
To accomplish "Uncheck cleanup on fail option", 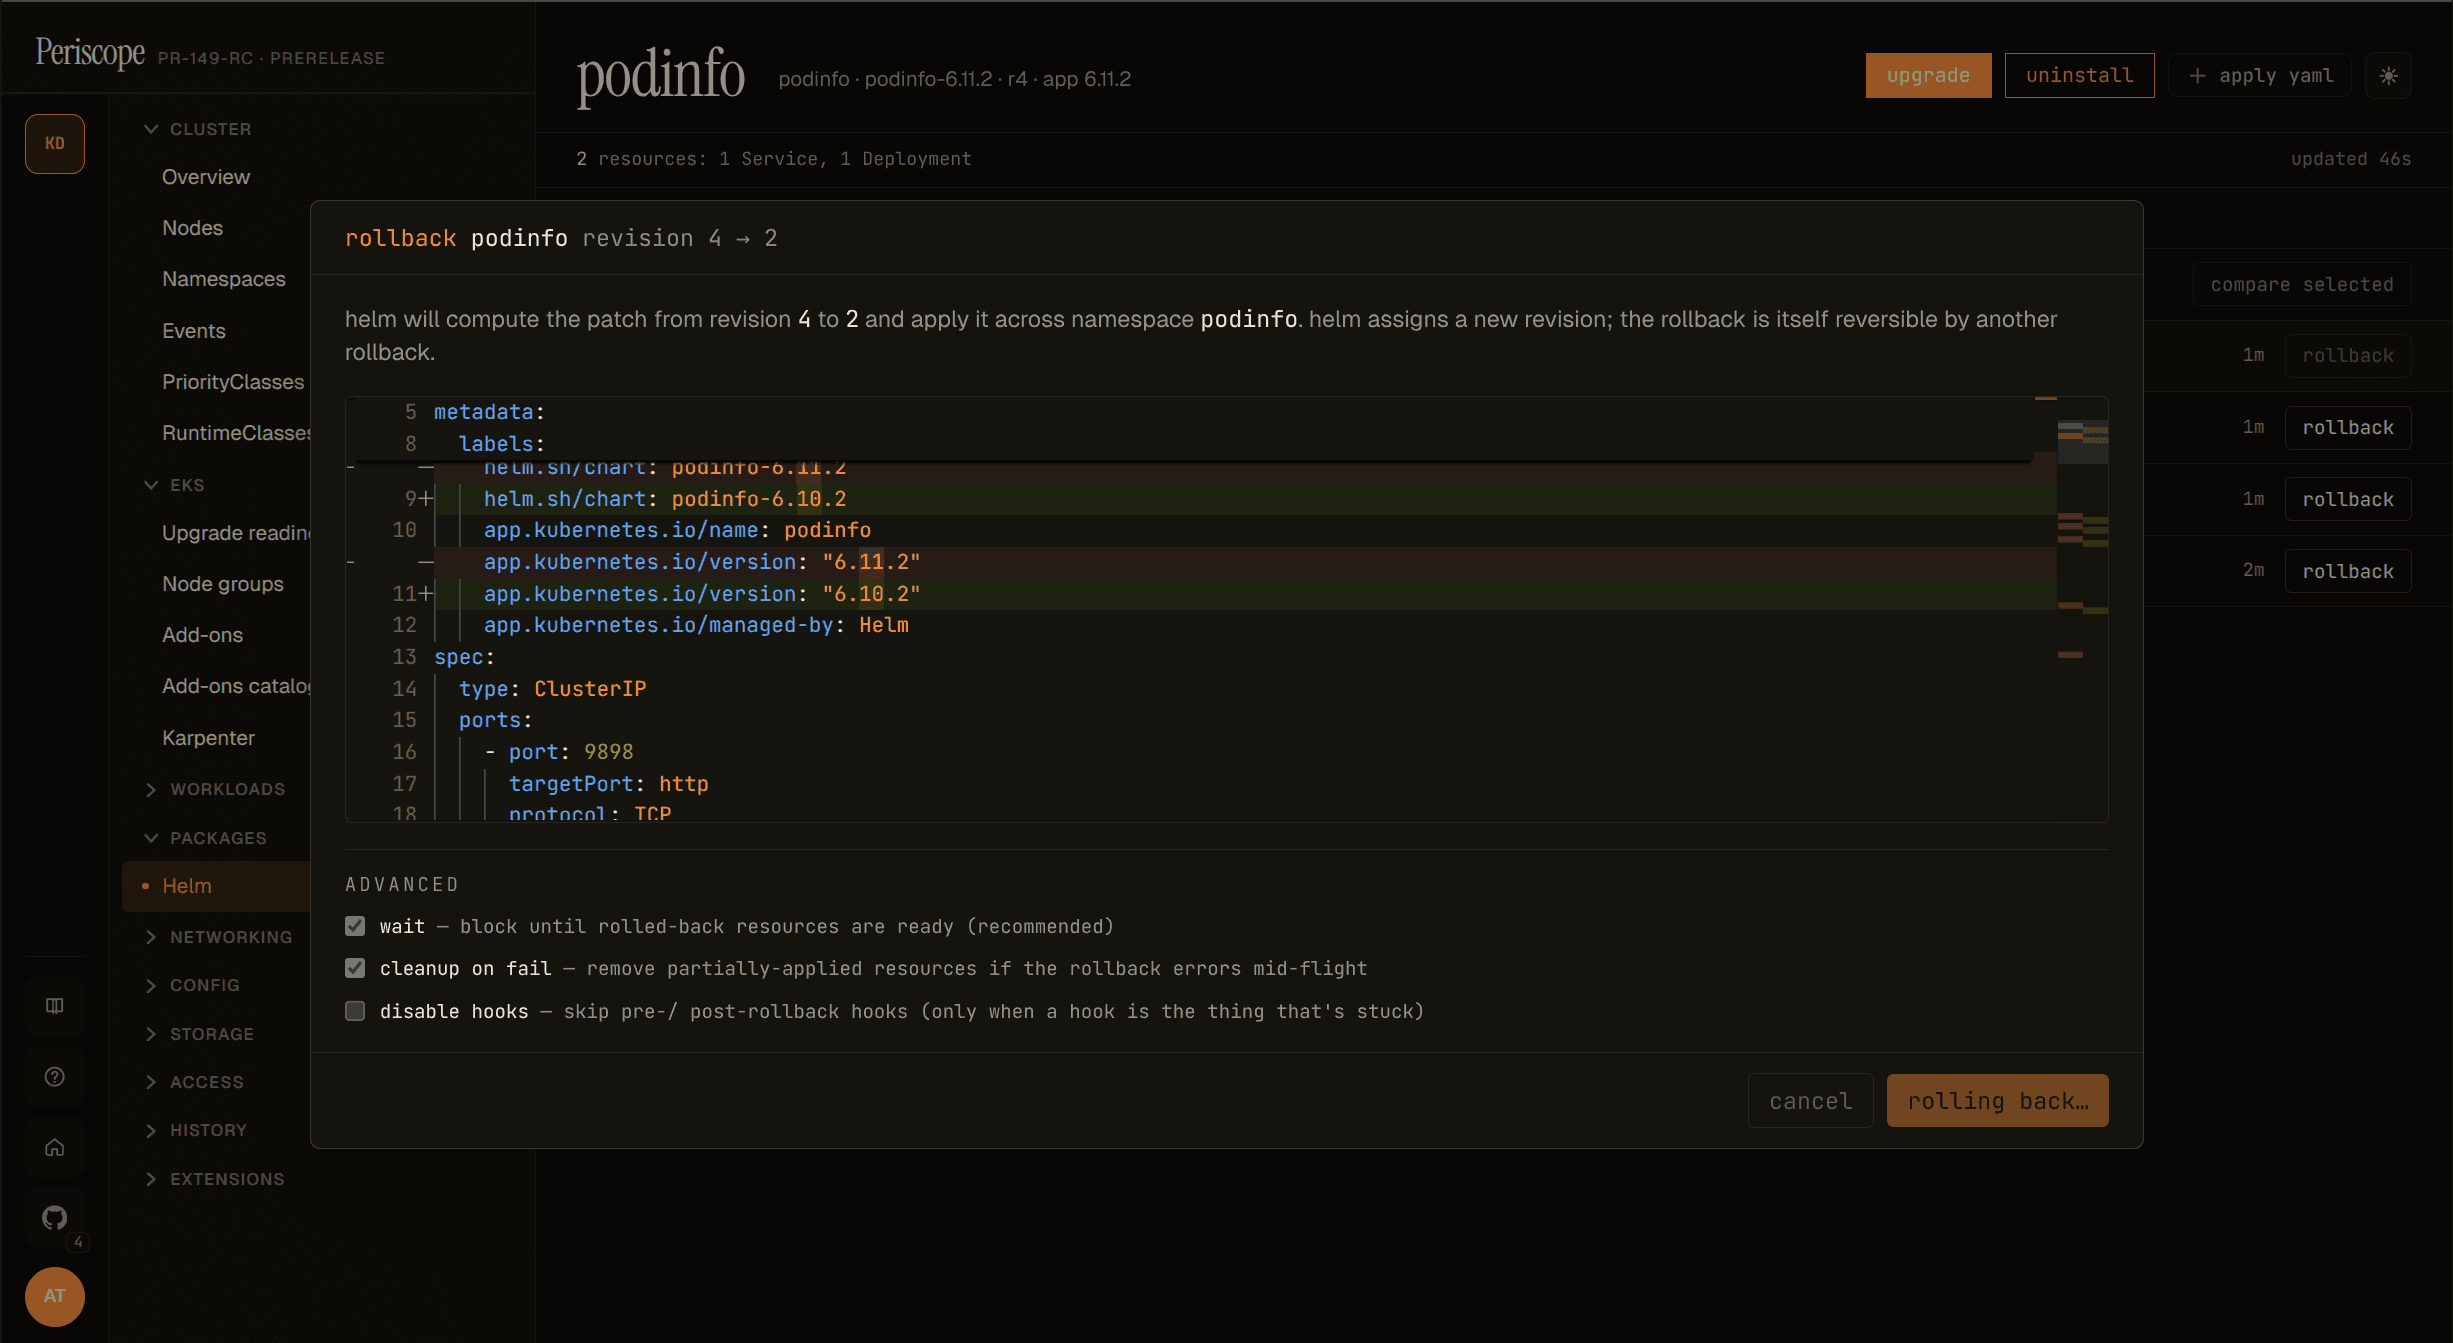I will pyautogui.click(x=355, y=968).
